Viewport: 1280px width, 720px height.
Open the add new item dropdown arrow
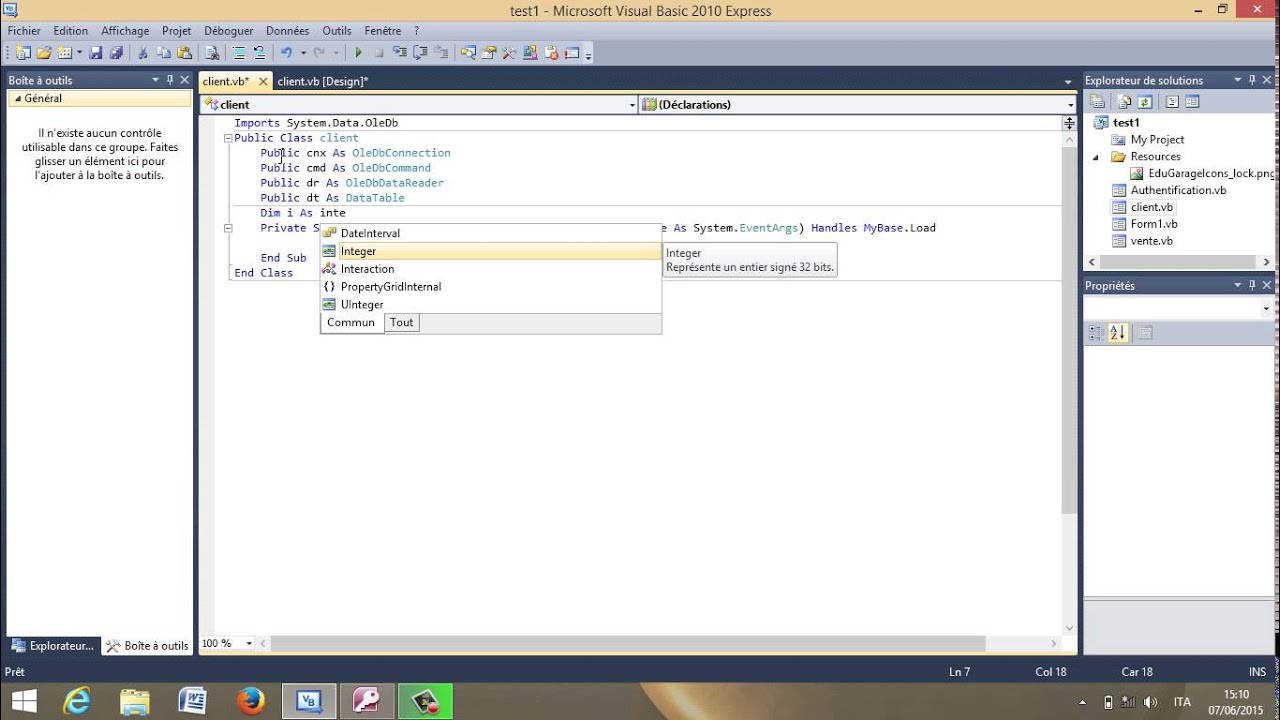pos(79,53)
